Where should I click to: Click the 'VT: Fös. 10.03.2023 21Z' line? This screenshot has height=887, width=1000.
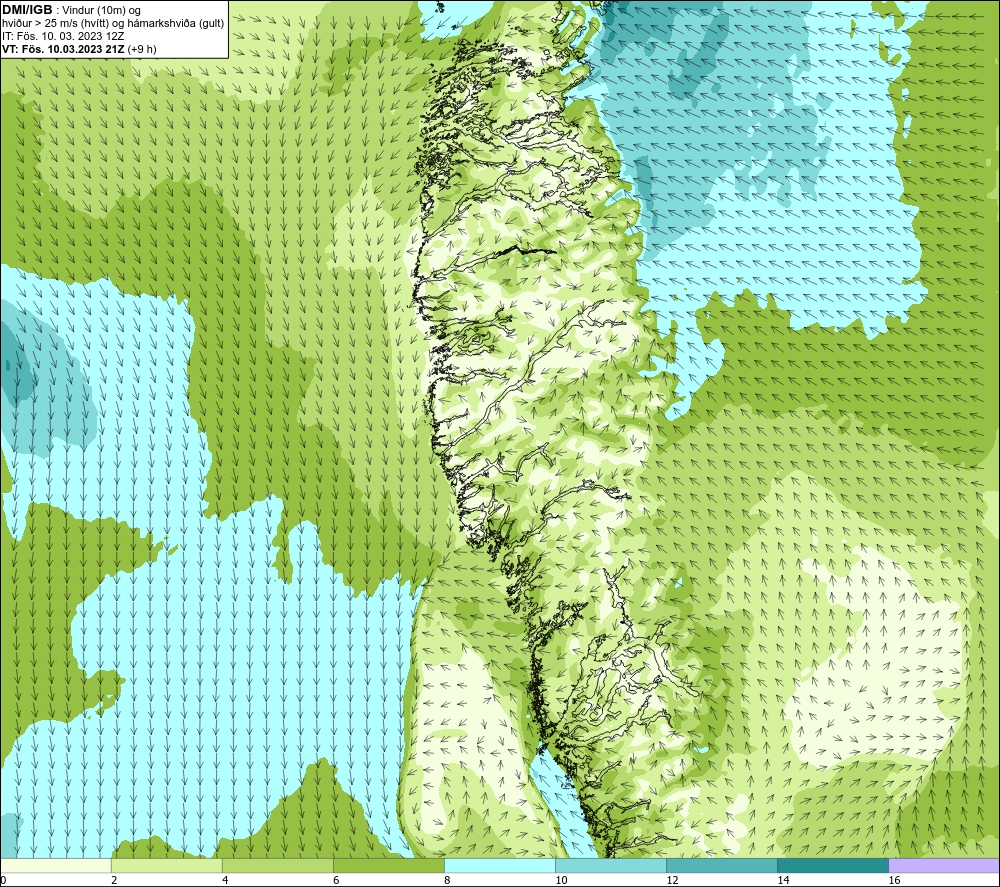coord(79,49)
